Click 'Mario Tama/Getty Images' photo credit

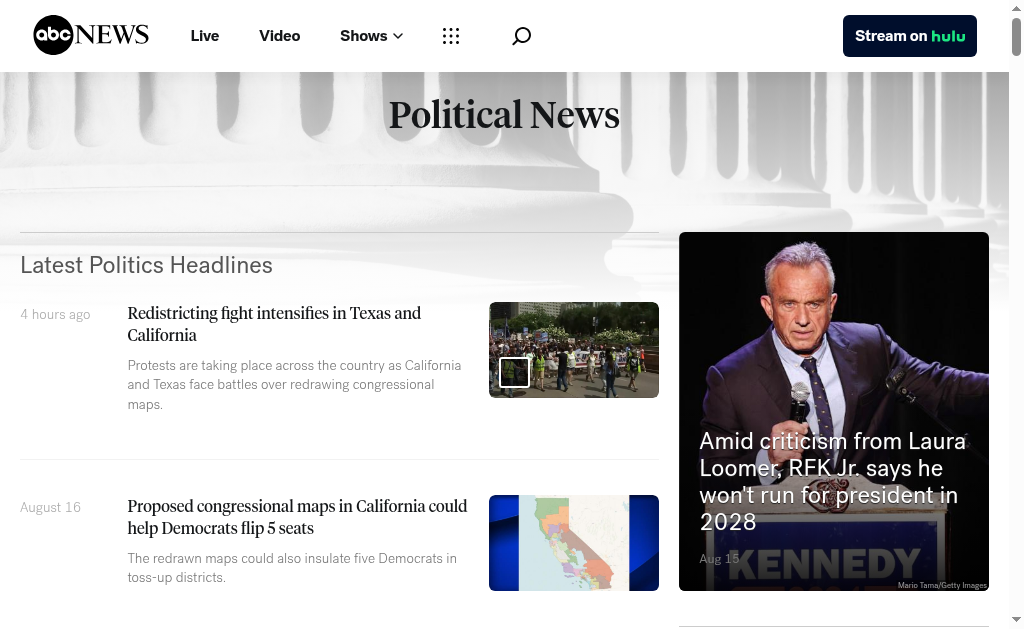[942, 585]
